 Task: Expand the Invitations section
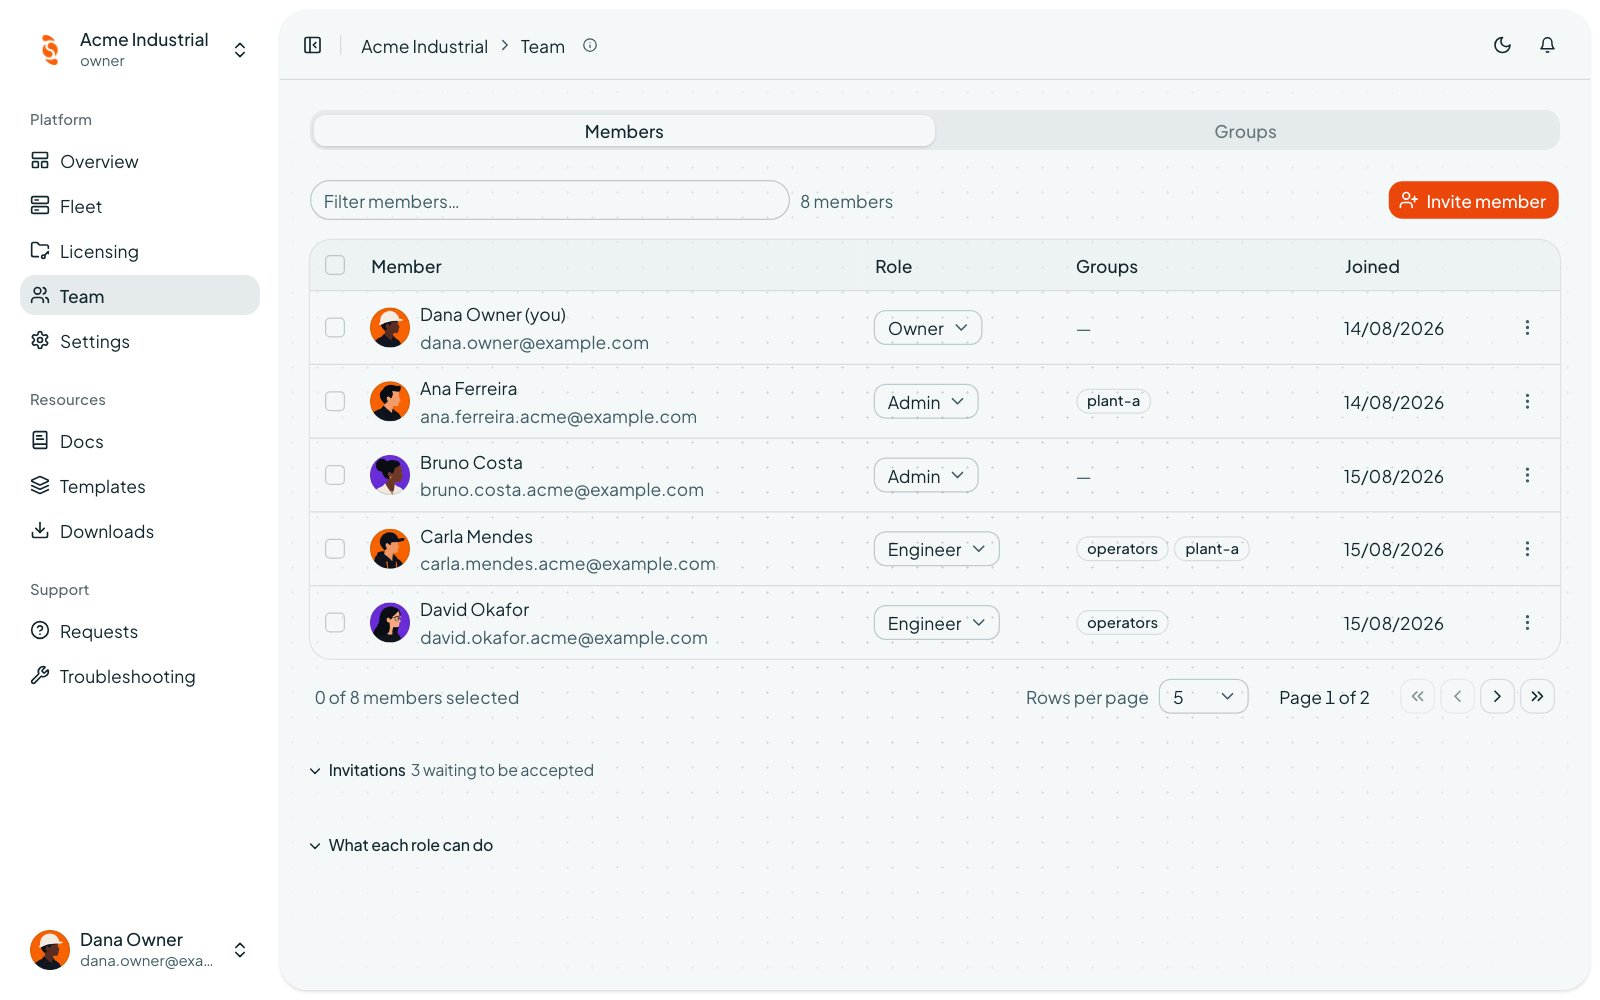tap(452, 770)
